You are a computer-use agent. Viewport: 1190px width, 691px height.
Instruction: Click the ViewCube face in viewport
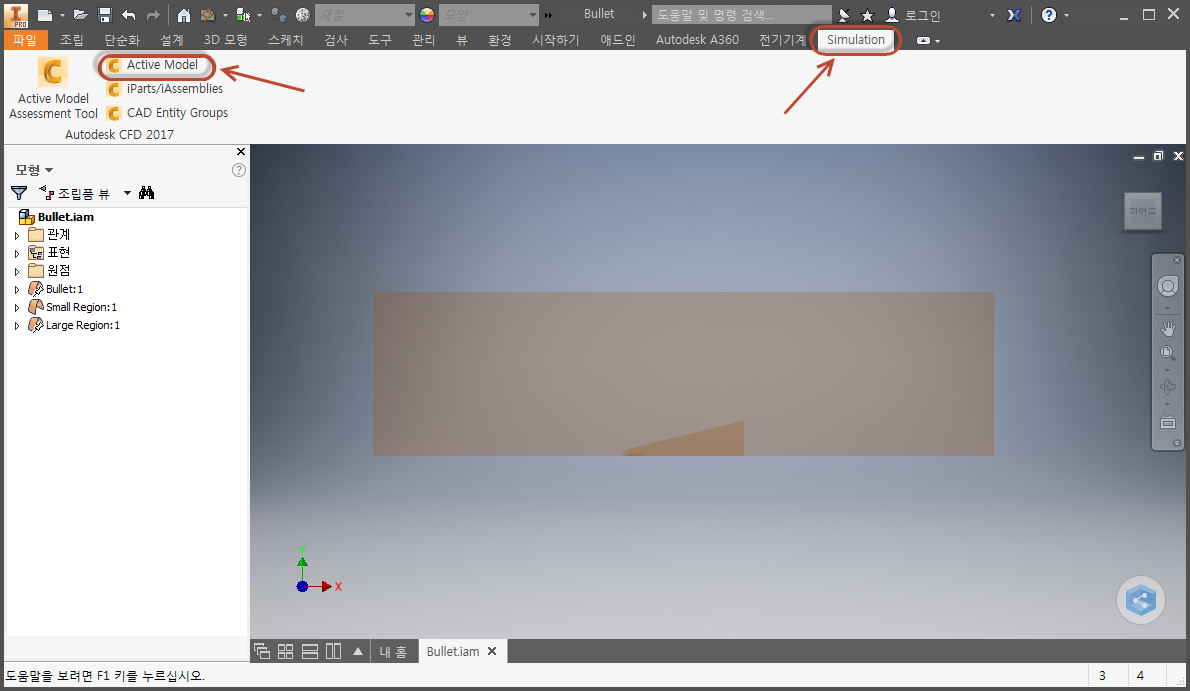click(x=1142, y=211)
